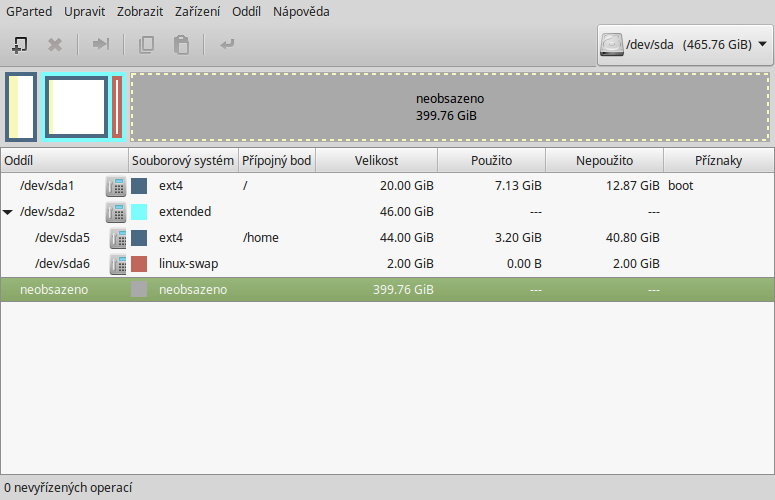
Task: Click the Delete partition X icon
Action: click(x=55, y=45)
